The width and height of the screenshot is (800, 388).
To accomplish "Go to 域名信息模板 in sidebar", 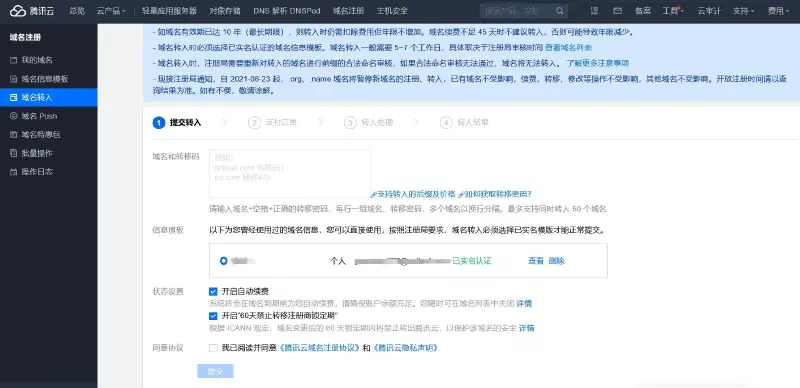I will 45,79.
